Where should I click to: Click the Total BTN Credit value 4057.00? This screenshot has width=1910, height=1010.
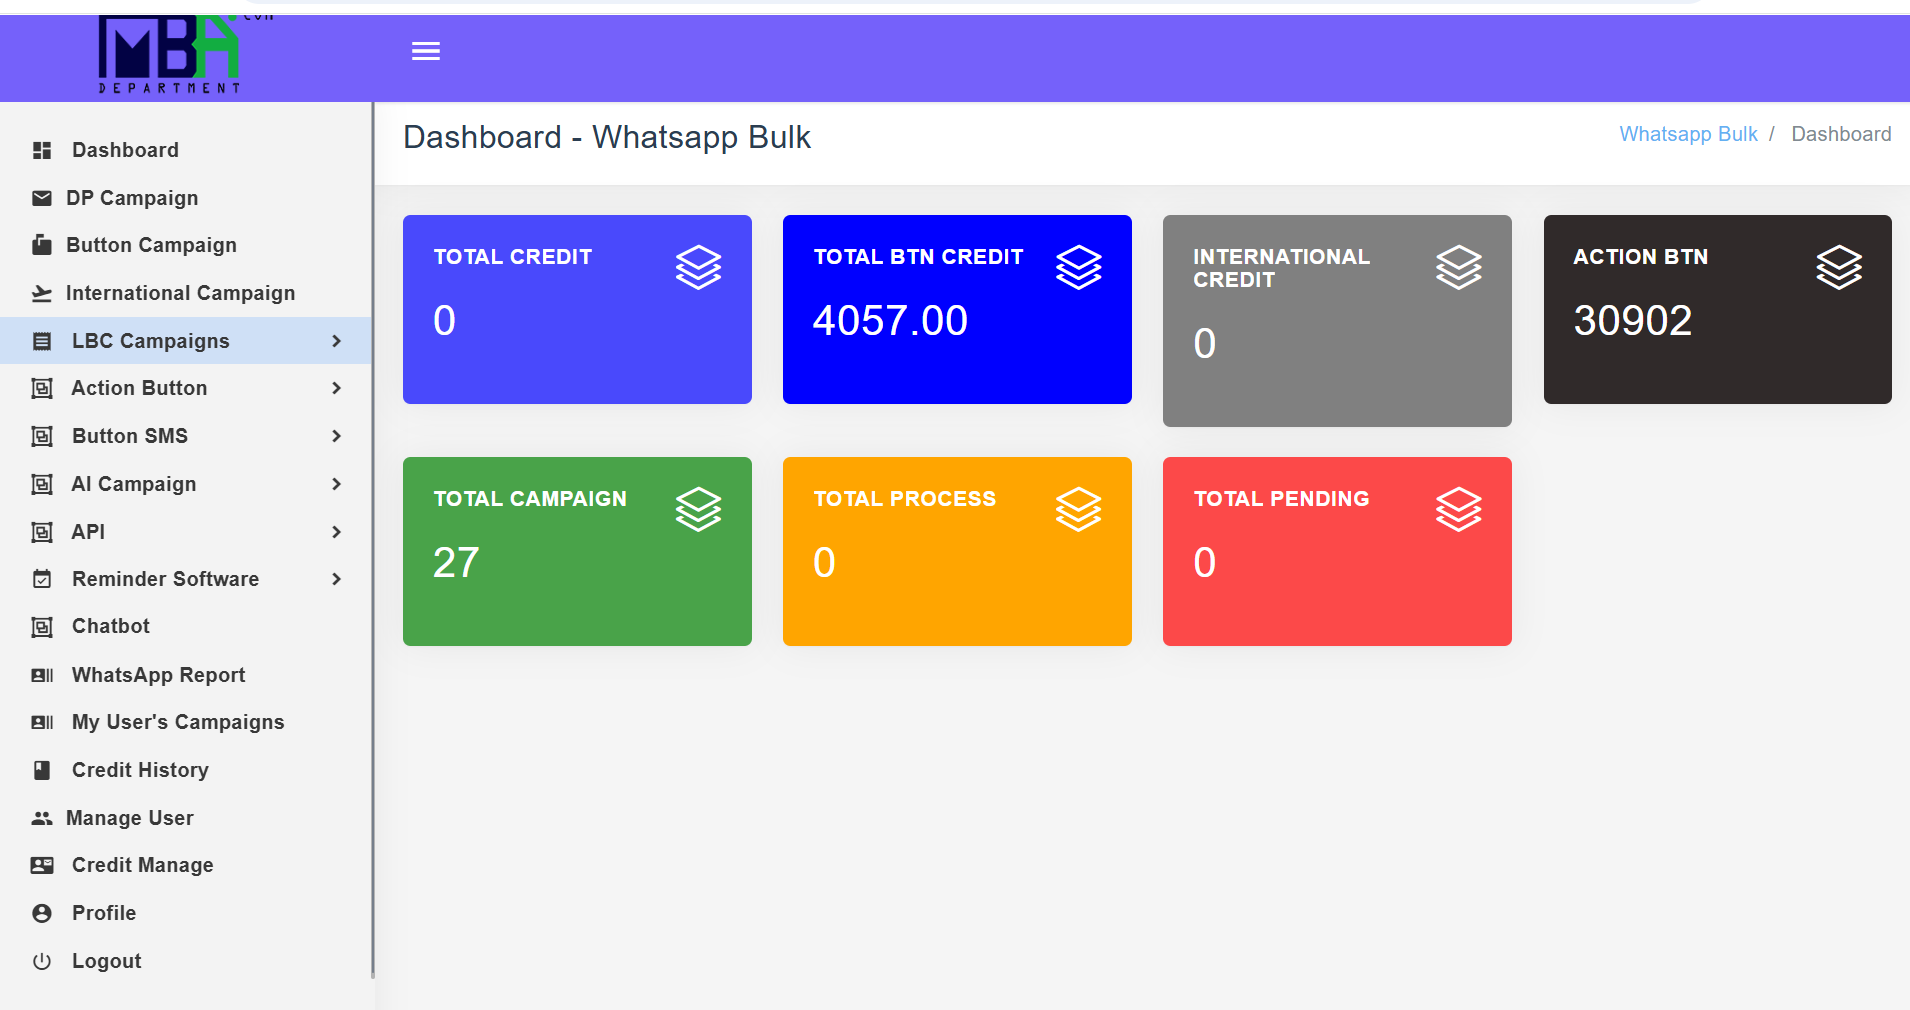(890, 321)
